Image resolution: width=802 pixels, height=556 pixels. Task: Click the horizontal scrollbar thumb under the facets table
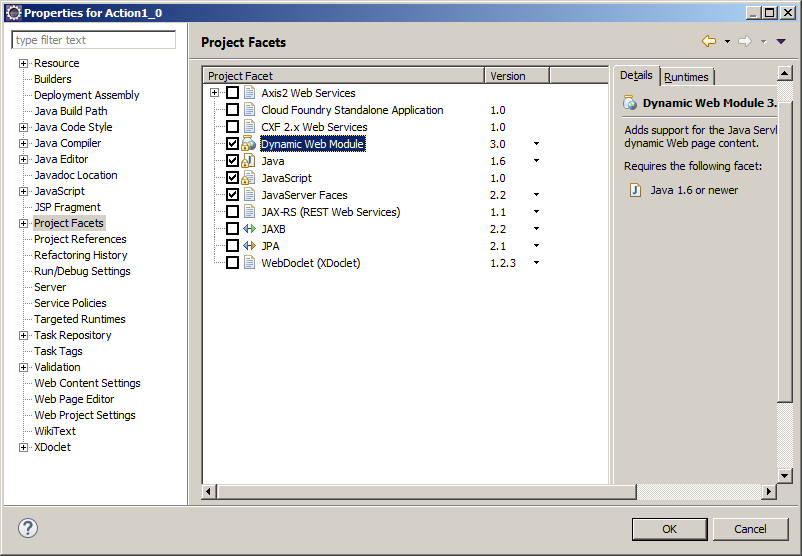pyautogui.click(x=427, y=492)
